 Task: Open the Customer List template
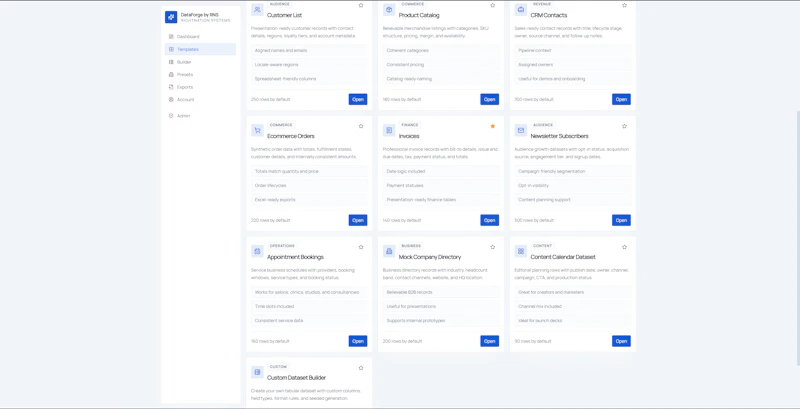tap(358, 99)
